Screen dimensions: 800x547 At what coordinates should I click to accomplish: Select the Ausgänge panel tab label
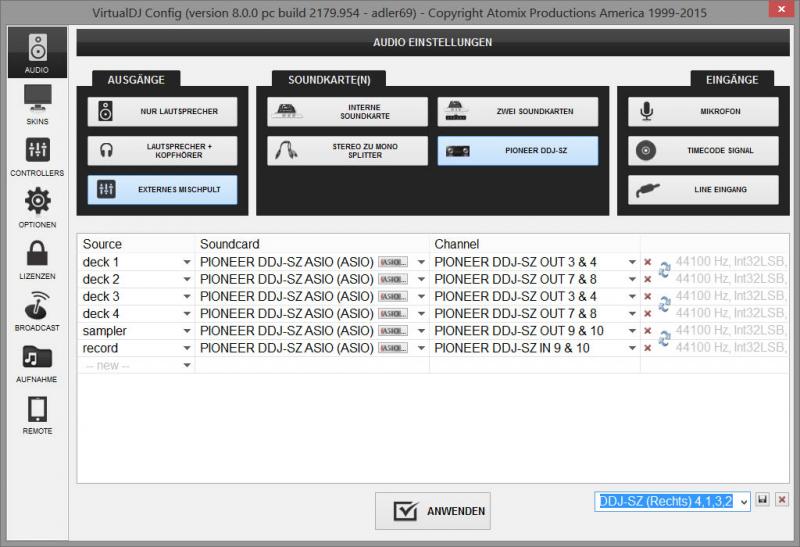pyautogui.click(x=136, y=80)
